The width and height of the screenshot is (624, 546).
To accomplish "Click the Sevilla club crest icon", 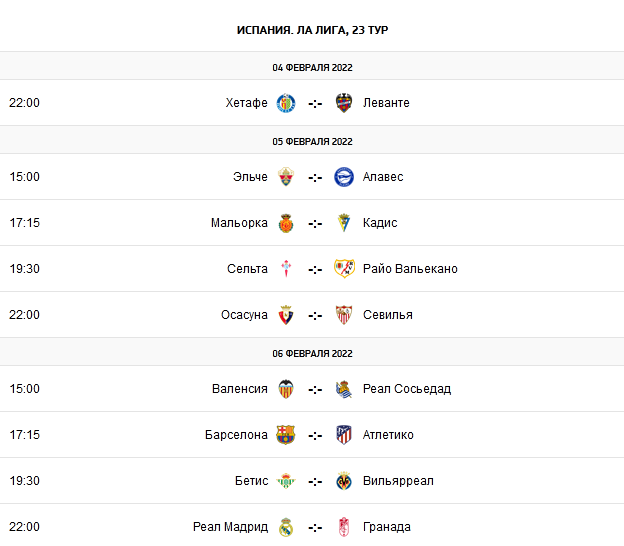I will 344,315.
